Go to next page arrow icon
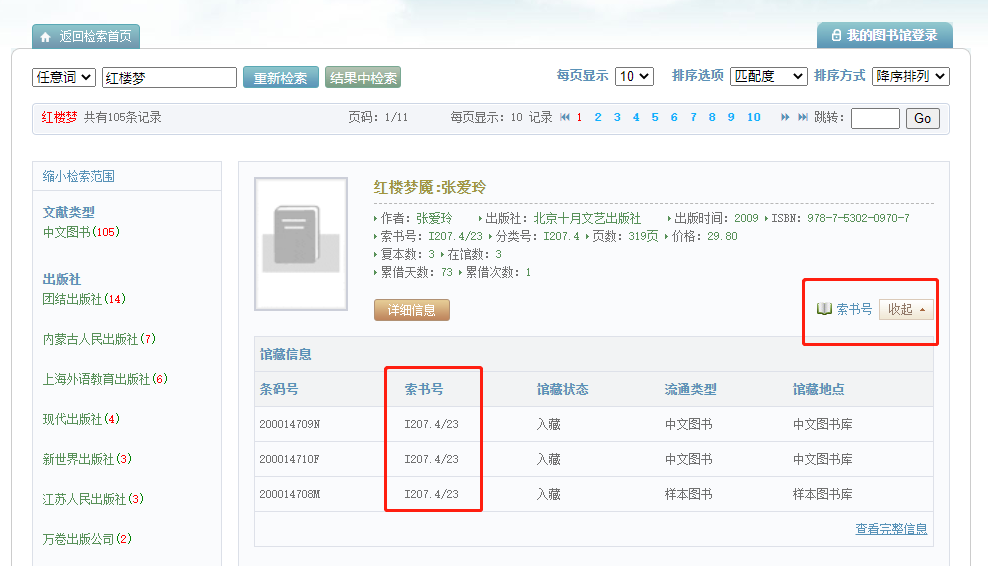Screen dimensions: 988x566 pos(784,117)
